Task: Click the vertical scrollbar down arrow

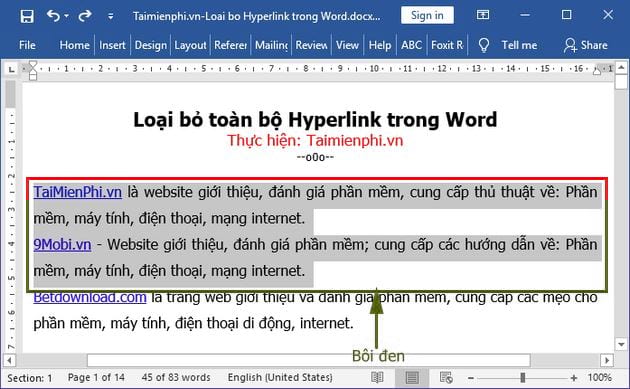Action: click(x=621, y=344)
